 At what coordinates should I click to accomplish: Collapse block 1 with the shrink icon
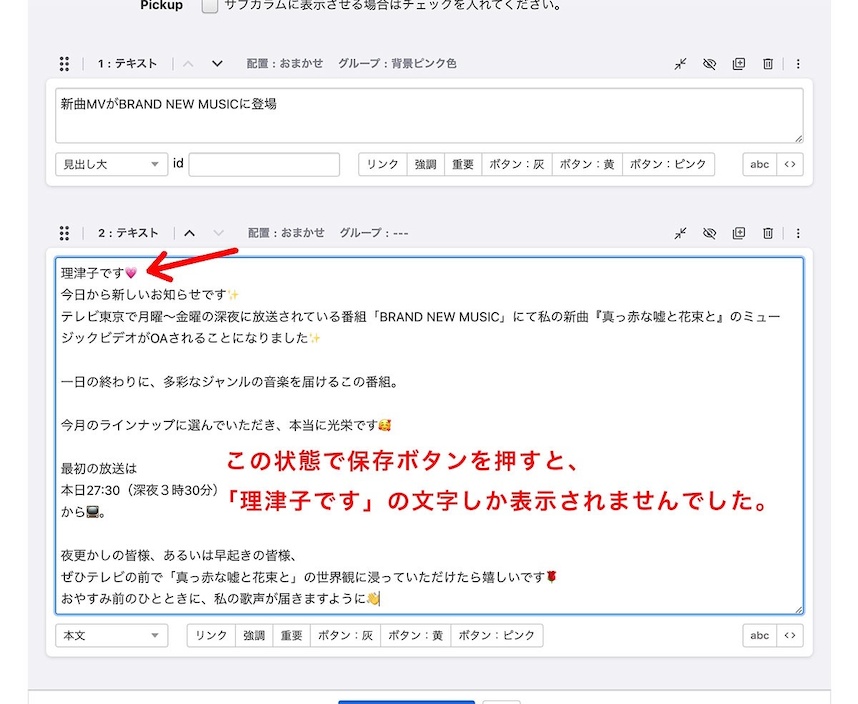(680, 64)
